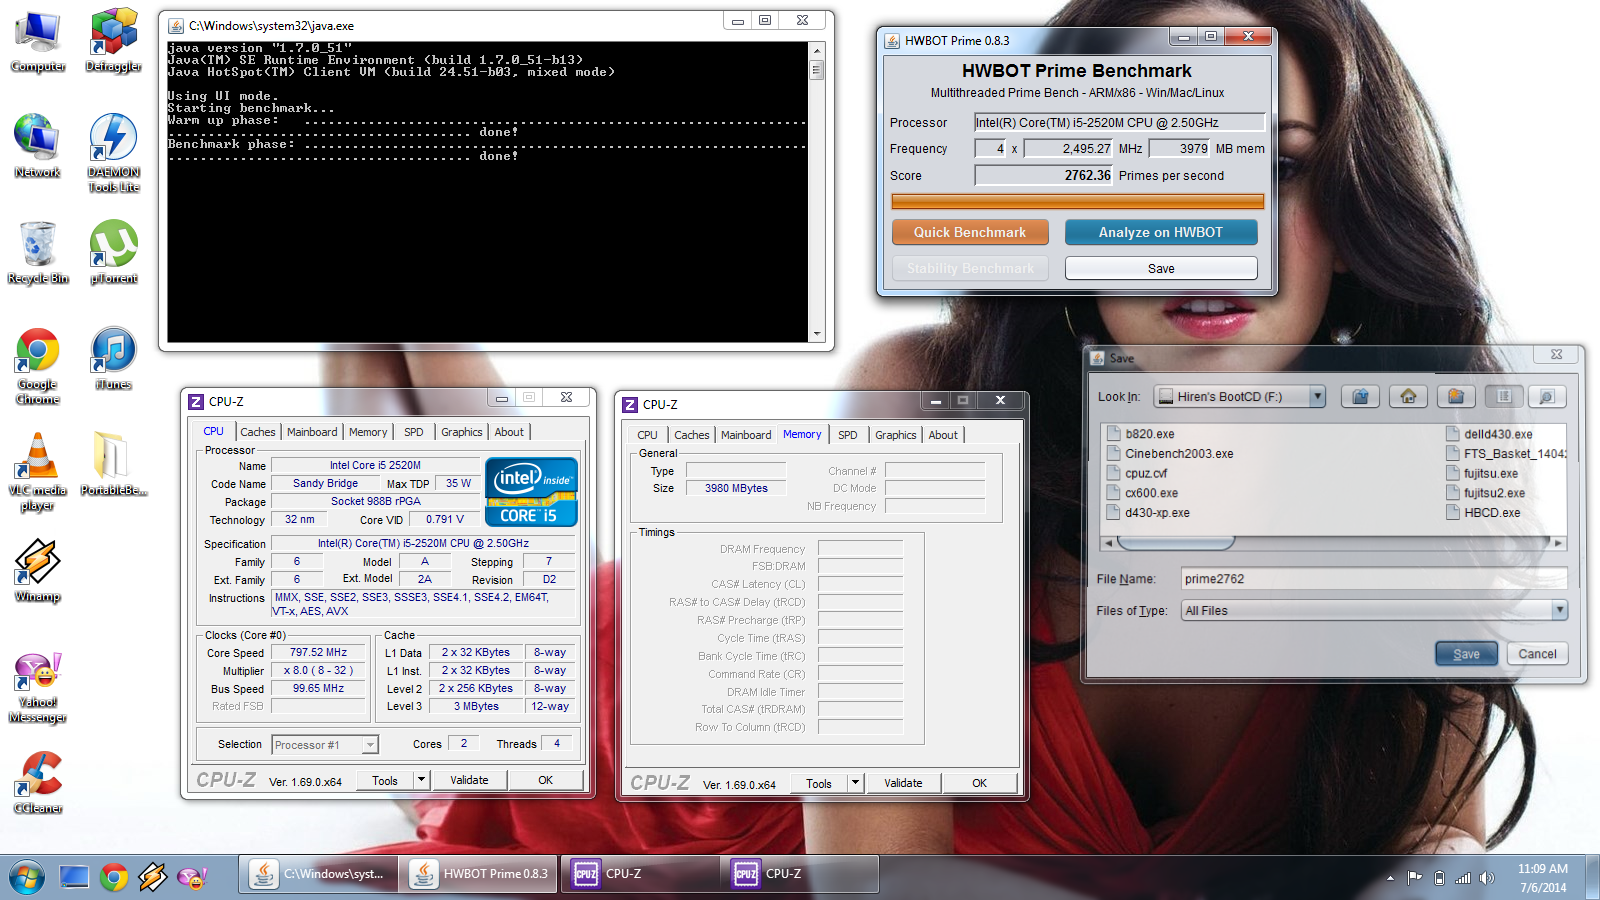The height and width of the screenshot is (900, 1600).
Task: Open the volume icon in system tray
Action: click(x=1487, y=878)
